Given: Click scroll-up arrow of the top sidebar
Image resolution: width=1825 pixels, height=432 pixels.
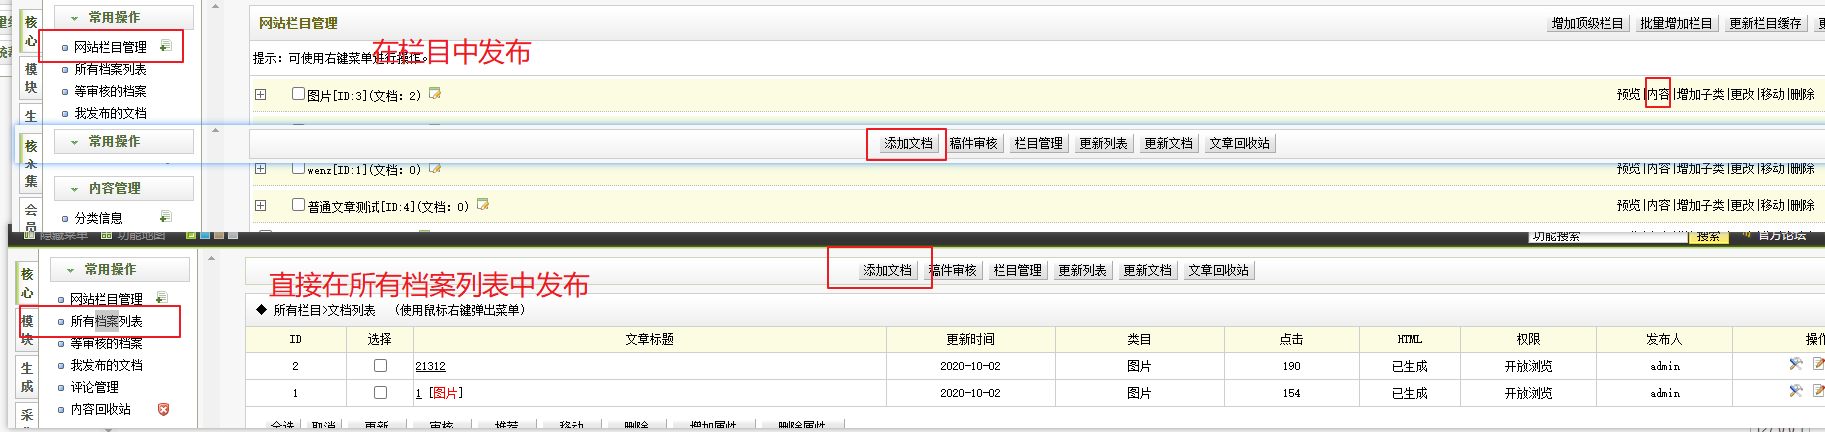Looking at the screenshot, I should pos(214,6).
